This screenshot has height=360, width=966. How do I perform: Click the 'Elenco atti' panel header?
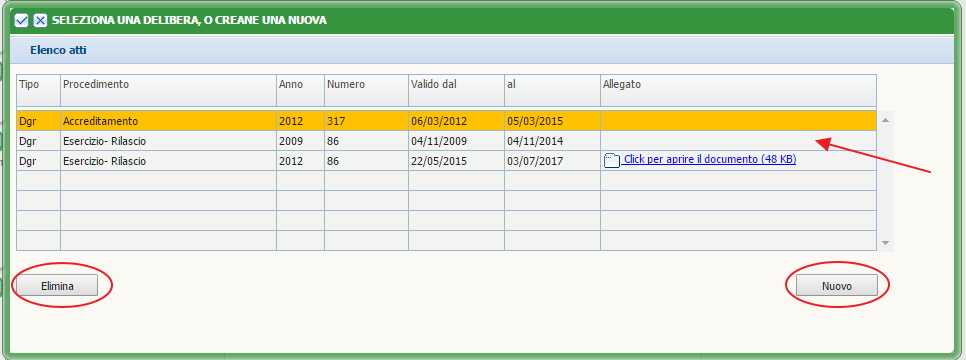click(x=483, y=50)
